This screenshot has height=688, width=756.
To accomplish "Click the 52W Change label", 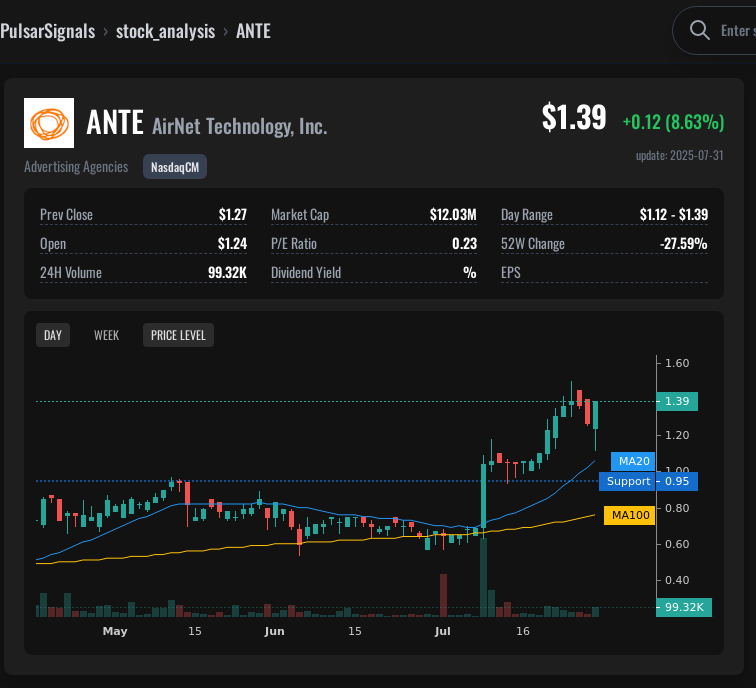I will [x=533, y=244].
